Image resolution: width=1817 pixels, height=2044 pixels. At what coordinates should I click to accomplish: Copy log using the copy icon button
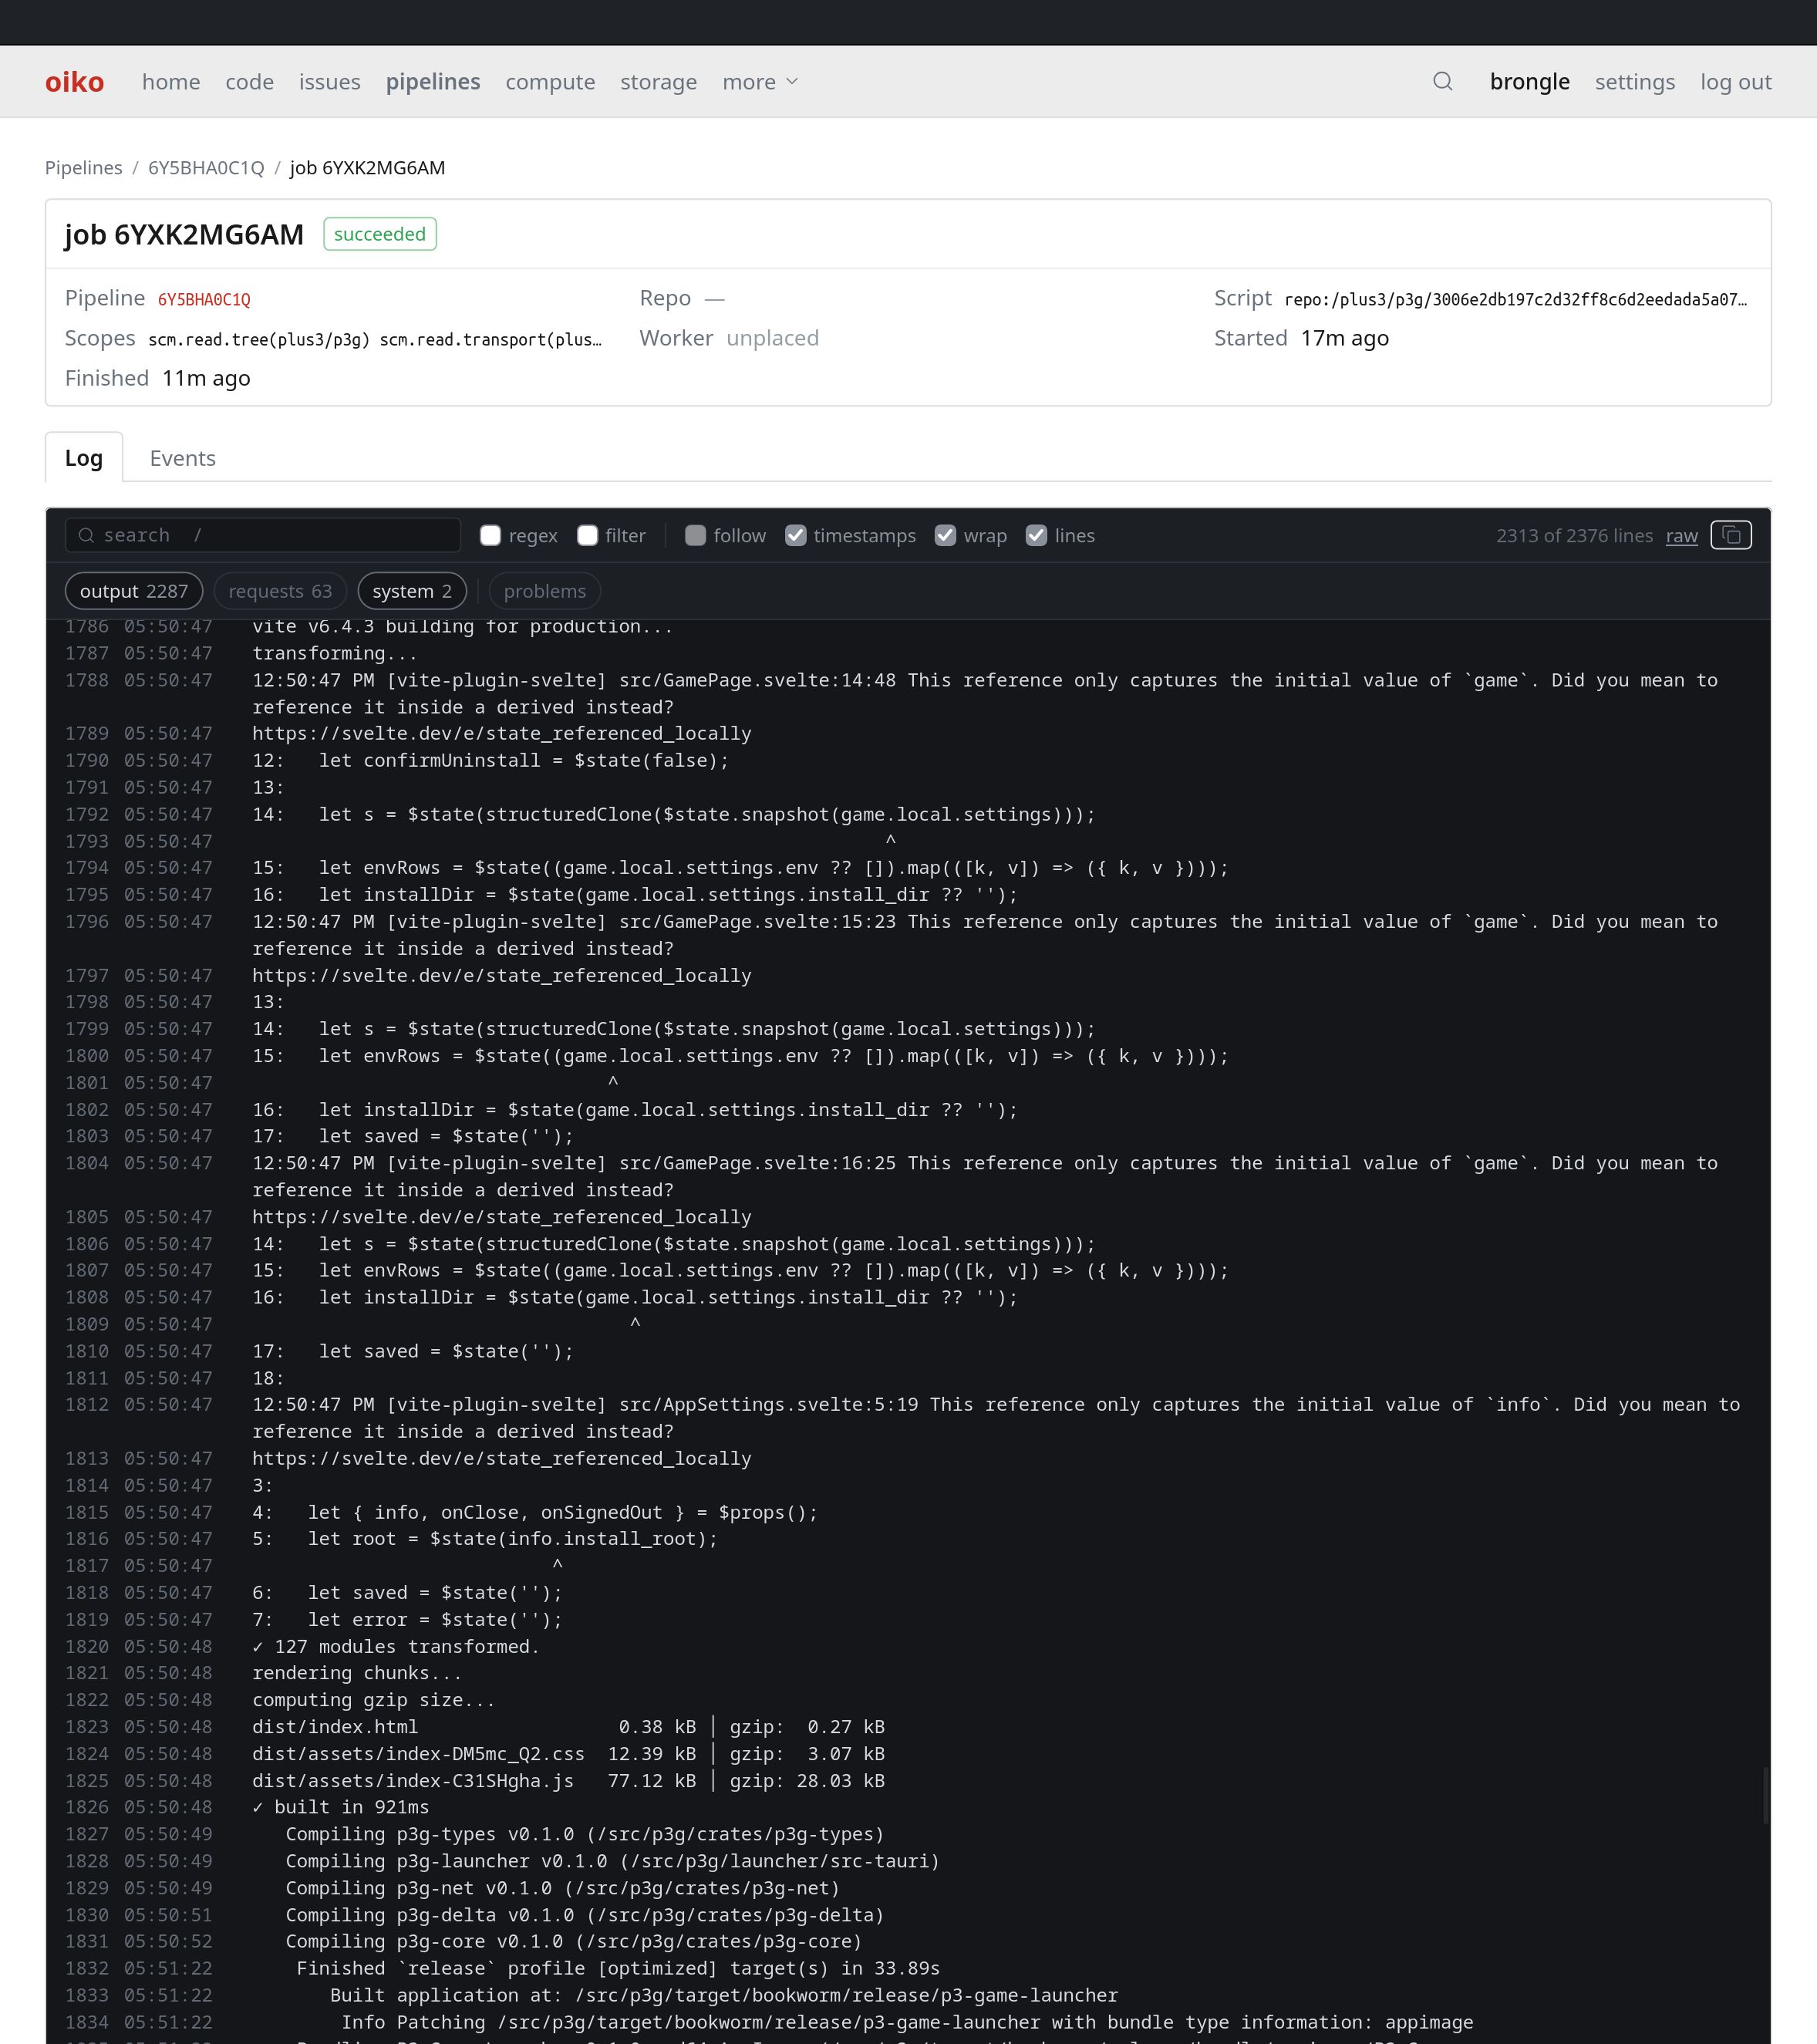click(1731, 535)
